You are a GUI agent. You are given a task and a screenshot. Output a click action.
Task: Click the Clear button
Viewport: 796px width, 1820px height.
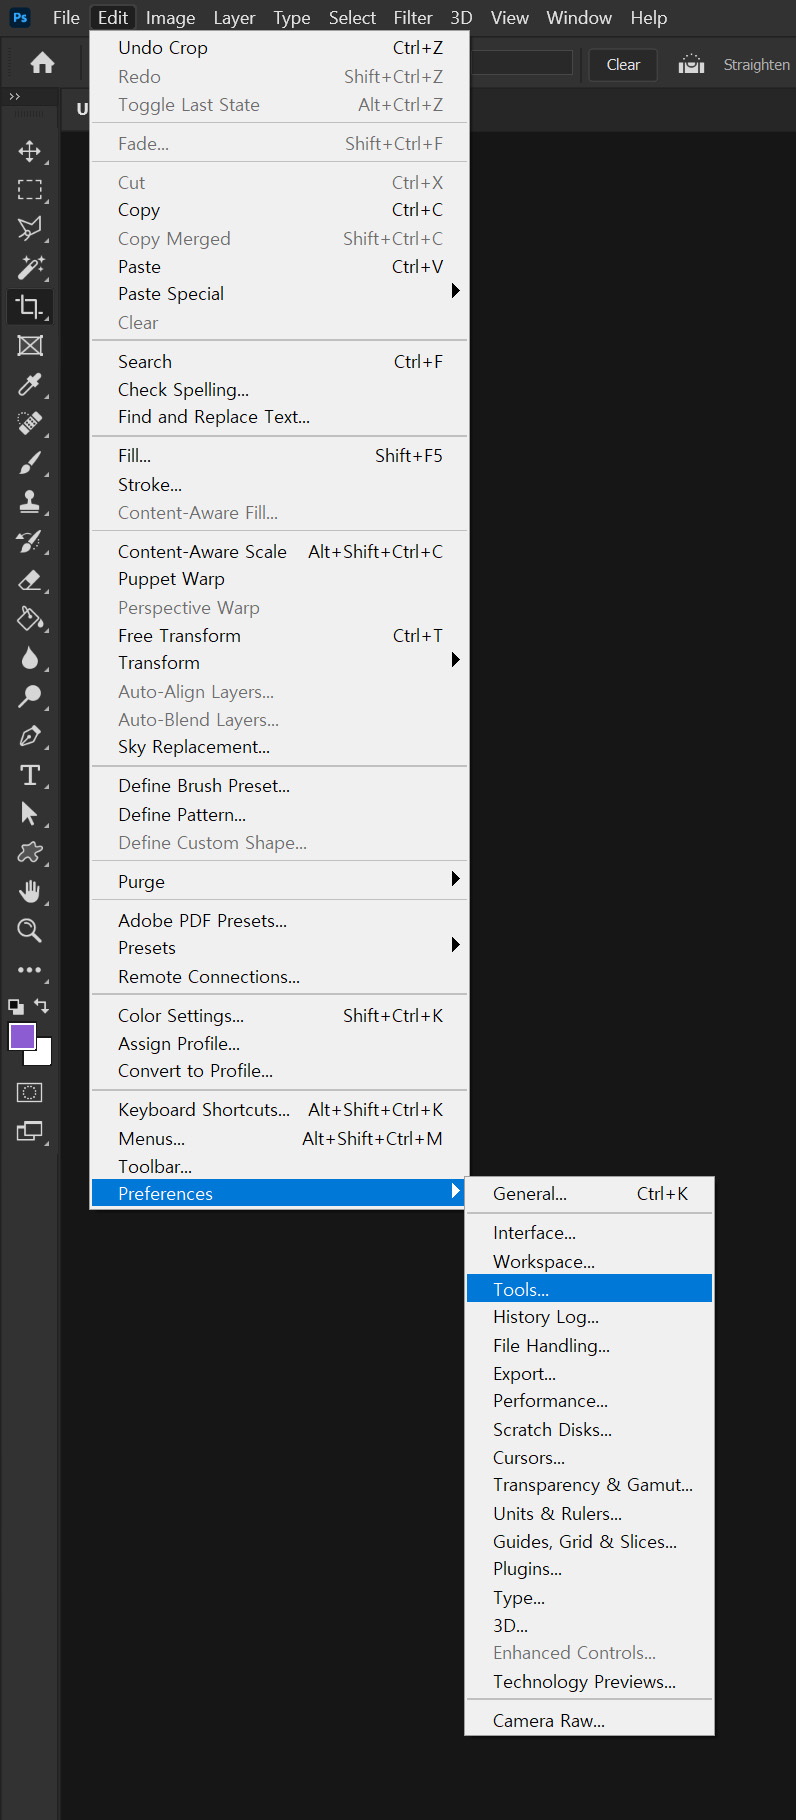click(x=623, y=65)
